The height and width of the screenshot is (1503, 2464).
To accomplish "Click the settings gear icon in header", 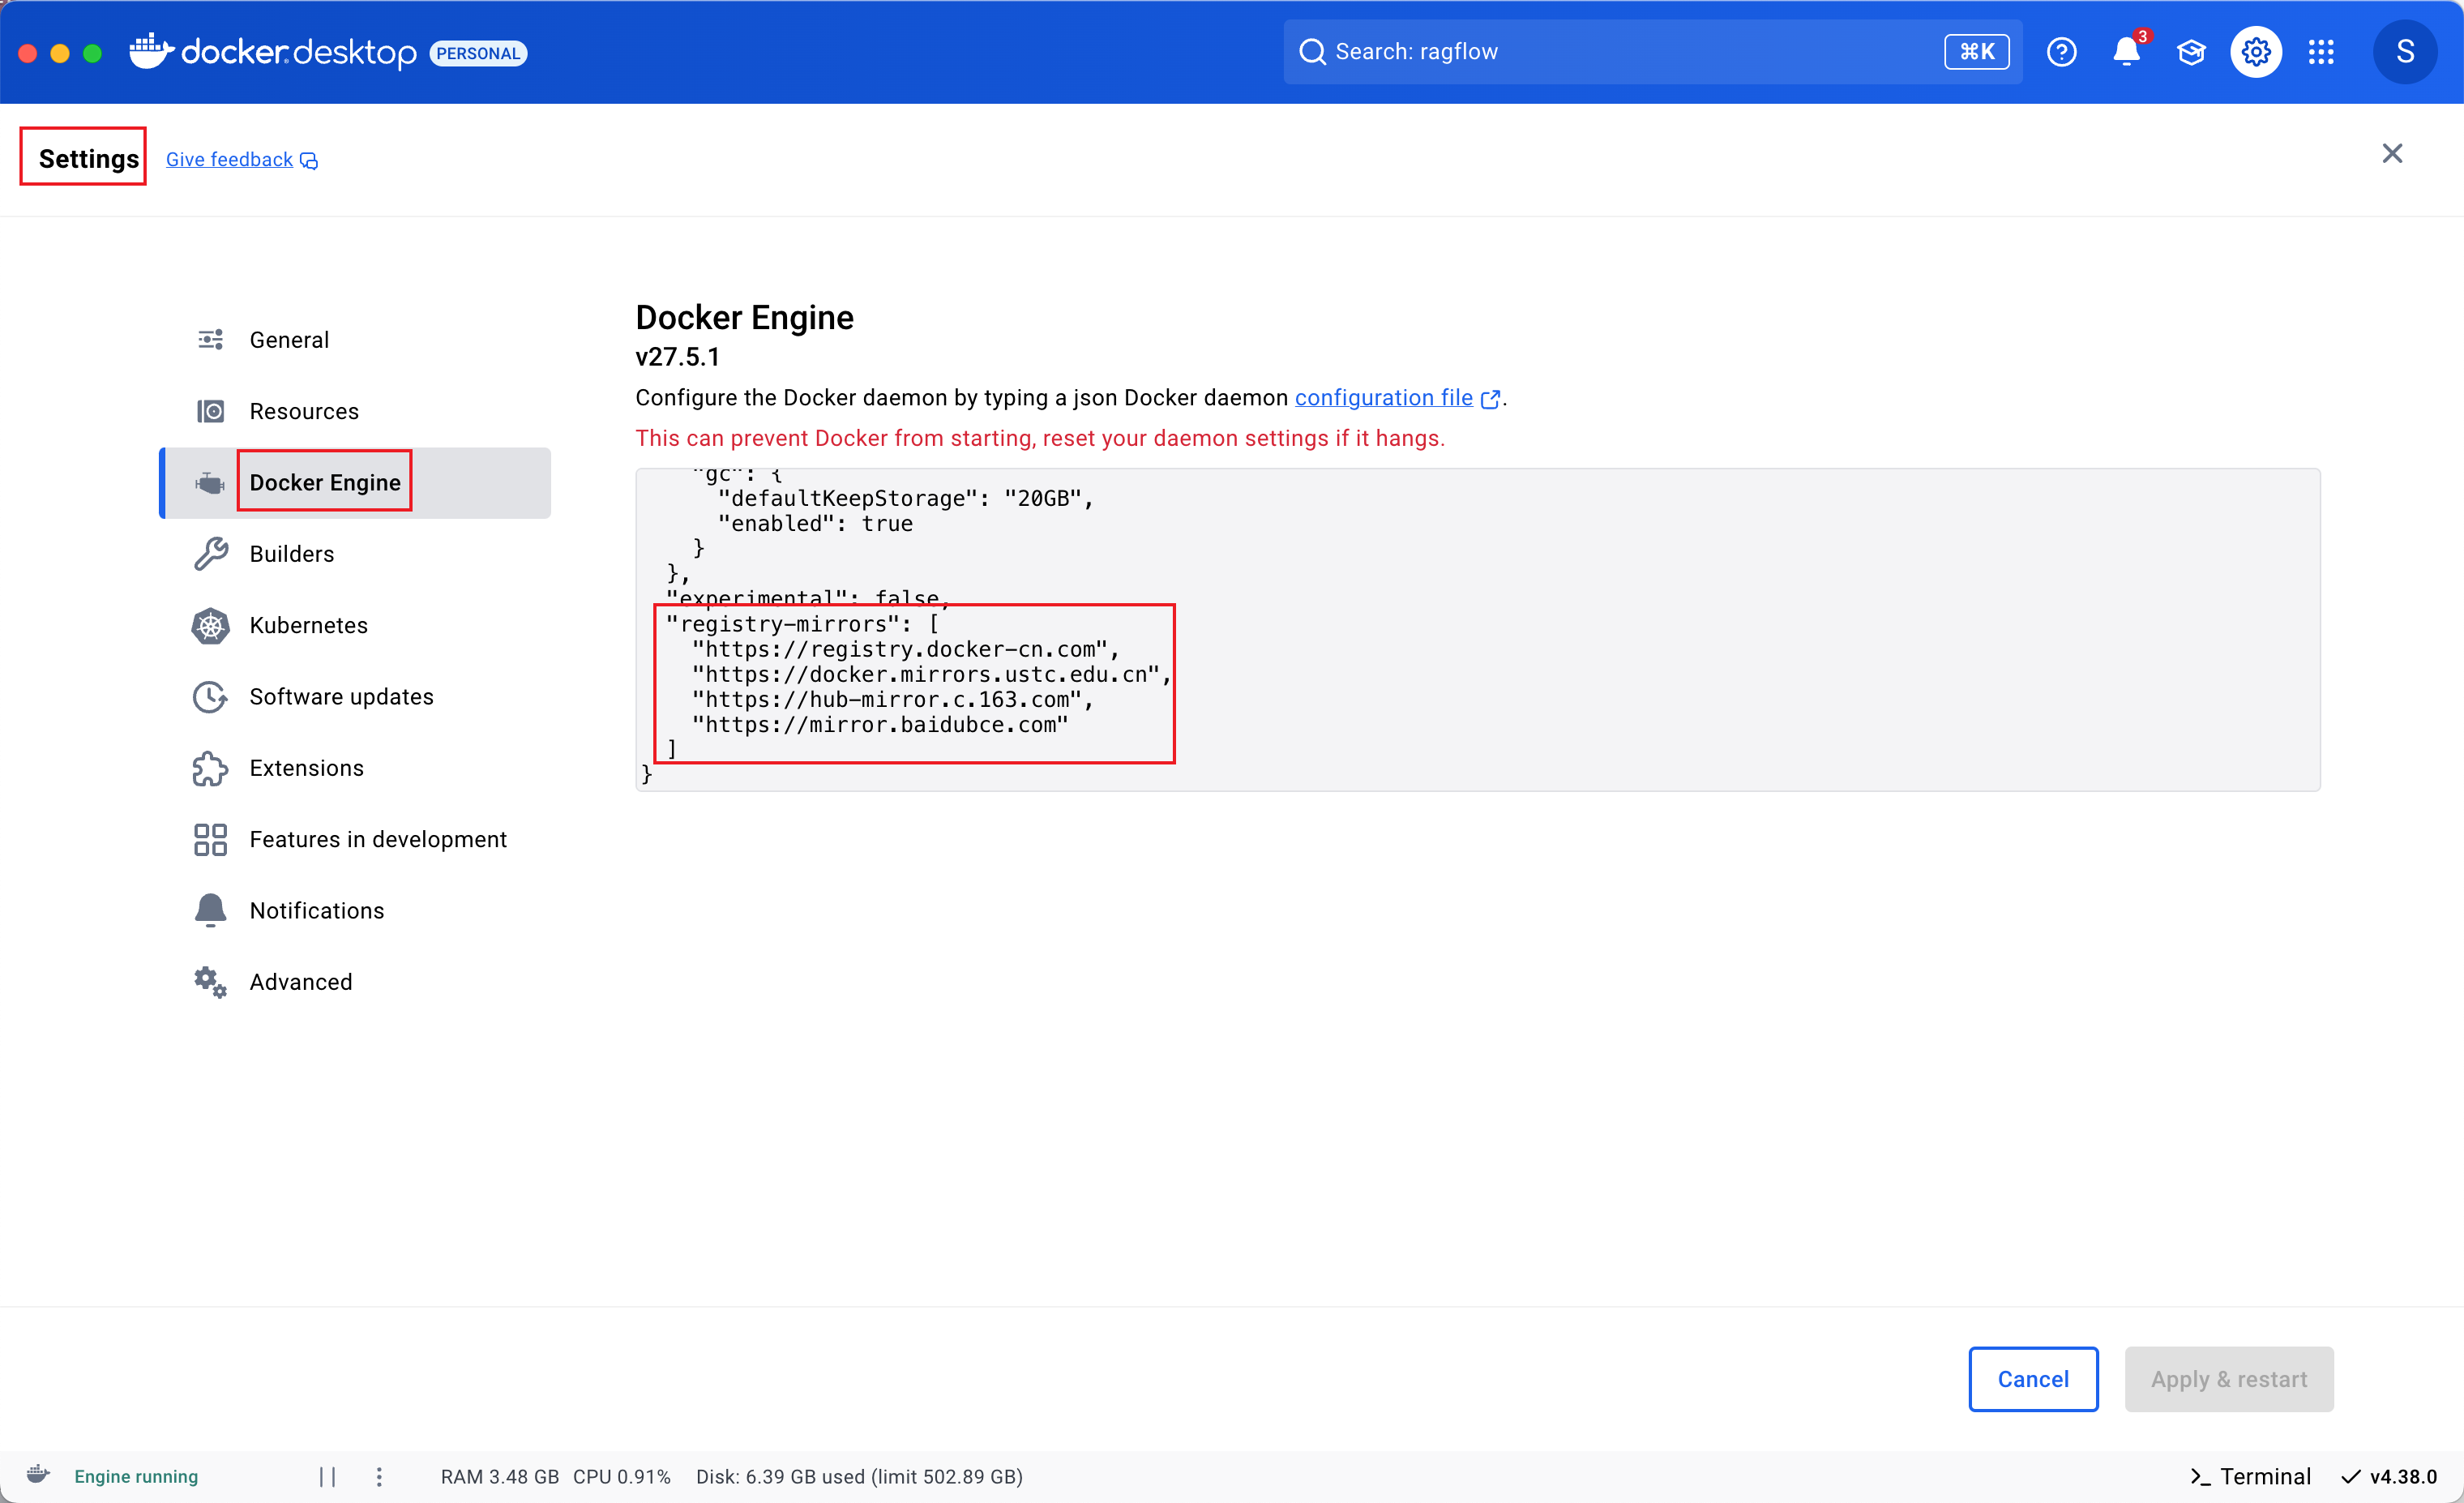I will 2256,52.
